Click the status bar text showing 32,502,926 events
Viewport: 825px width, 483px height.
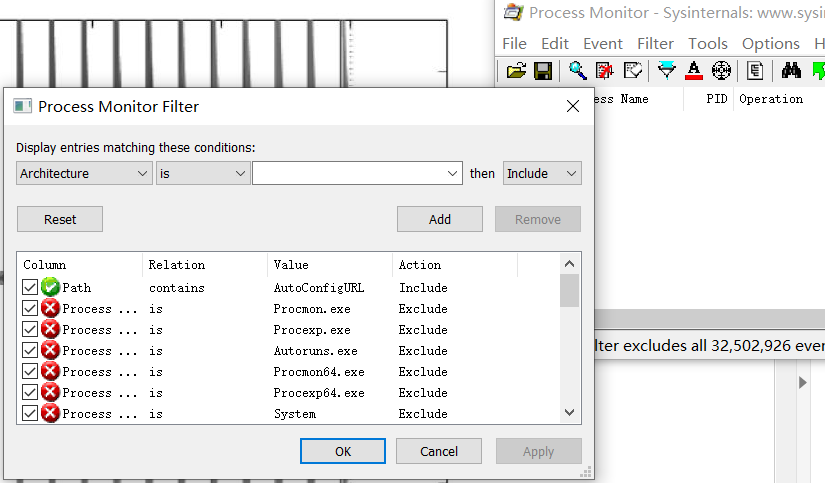tap(710, 346)
